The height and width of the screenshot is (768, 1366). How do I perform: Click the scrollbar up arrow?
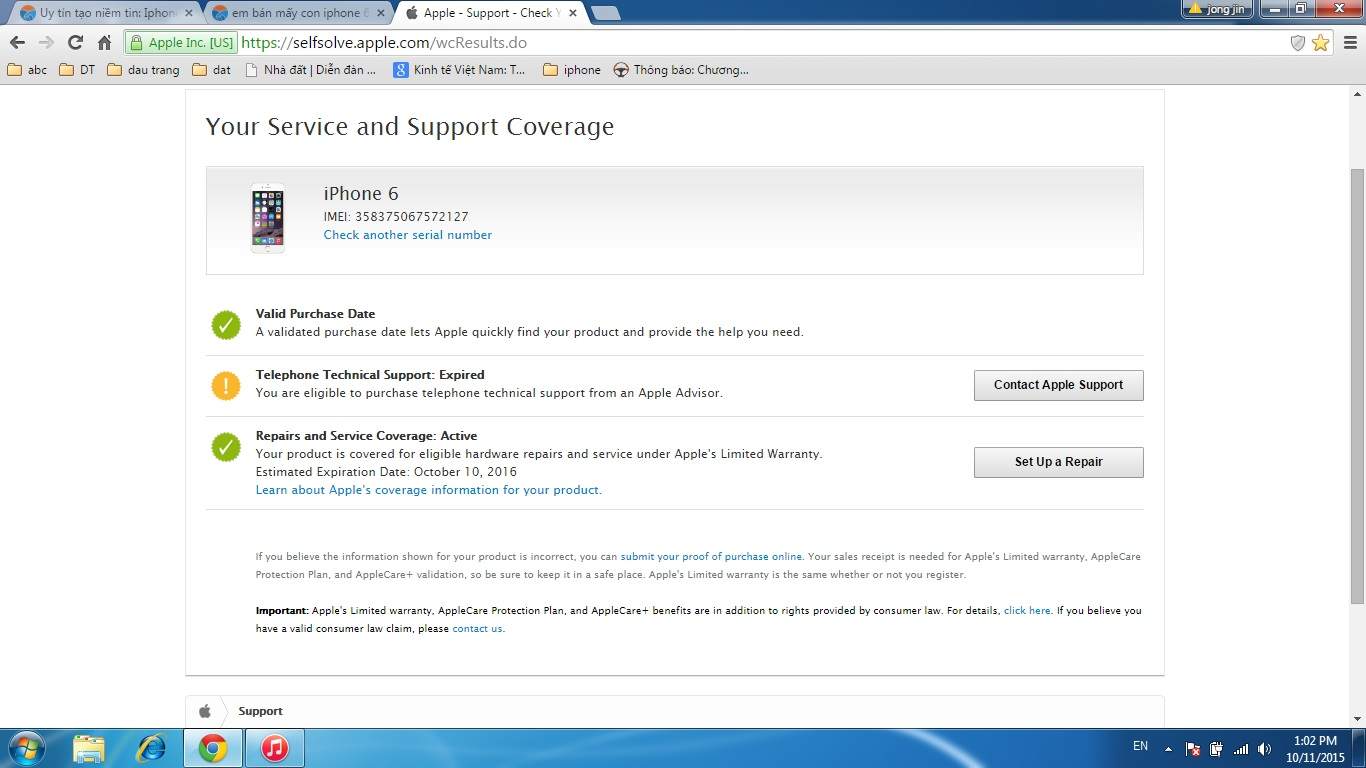1357,92
